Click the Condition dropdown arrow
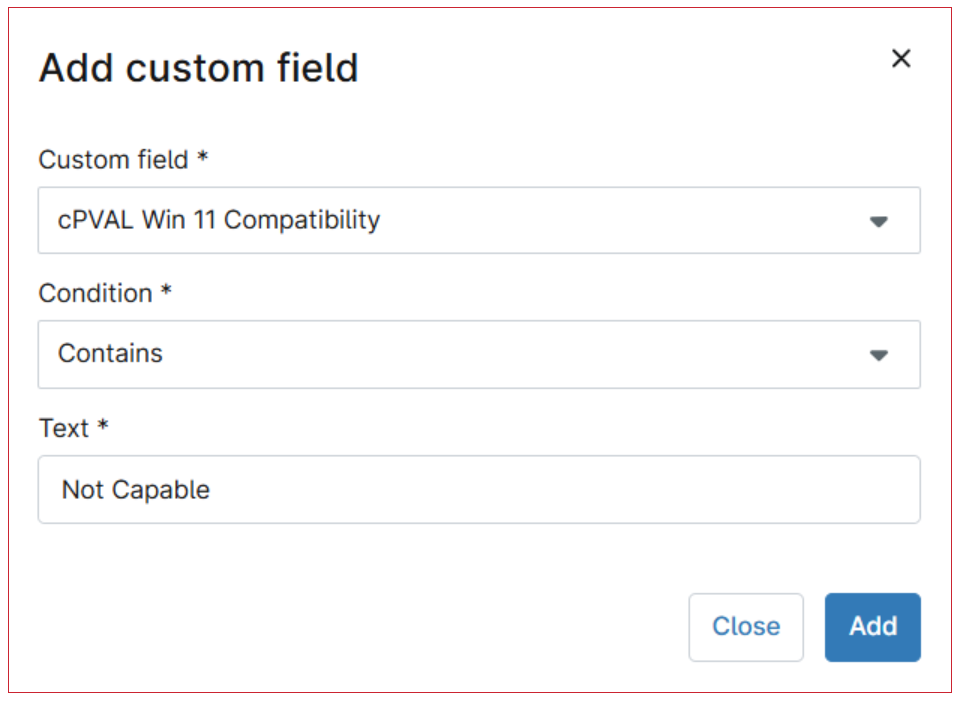Viewport: 960px width, 703px height. click(x=879, y=355)
